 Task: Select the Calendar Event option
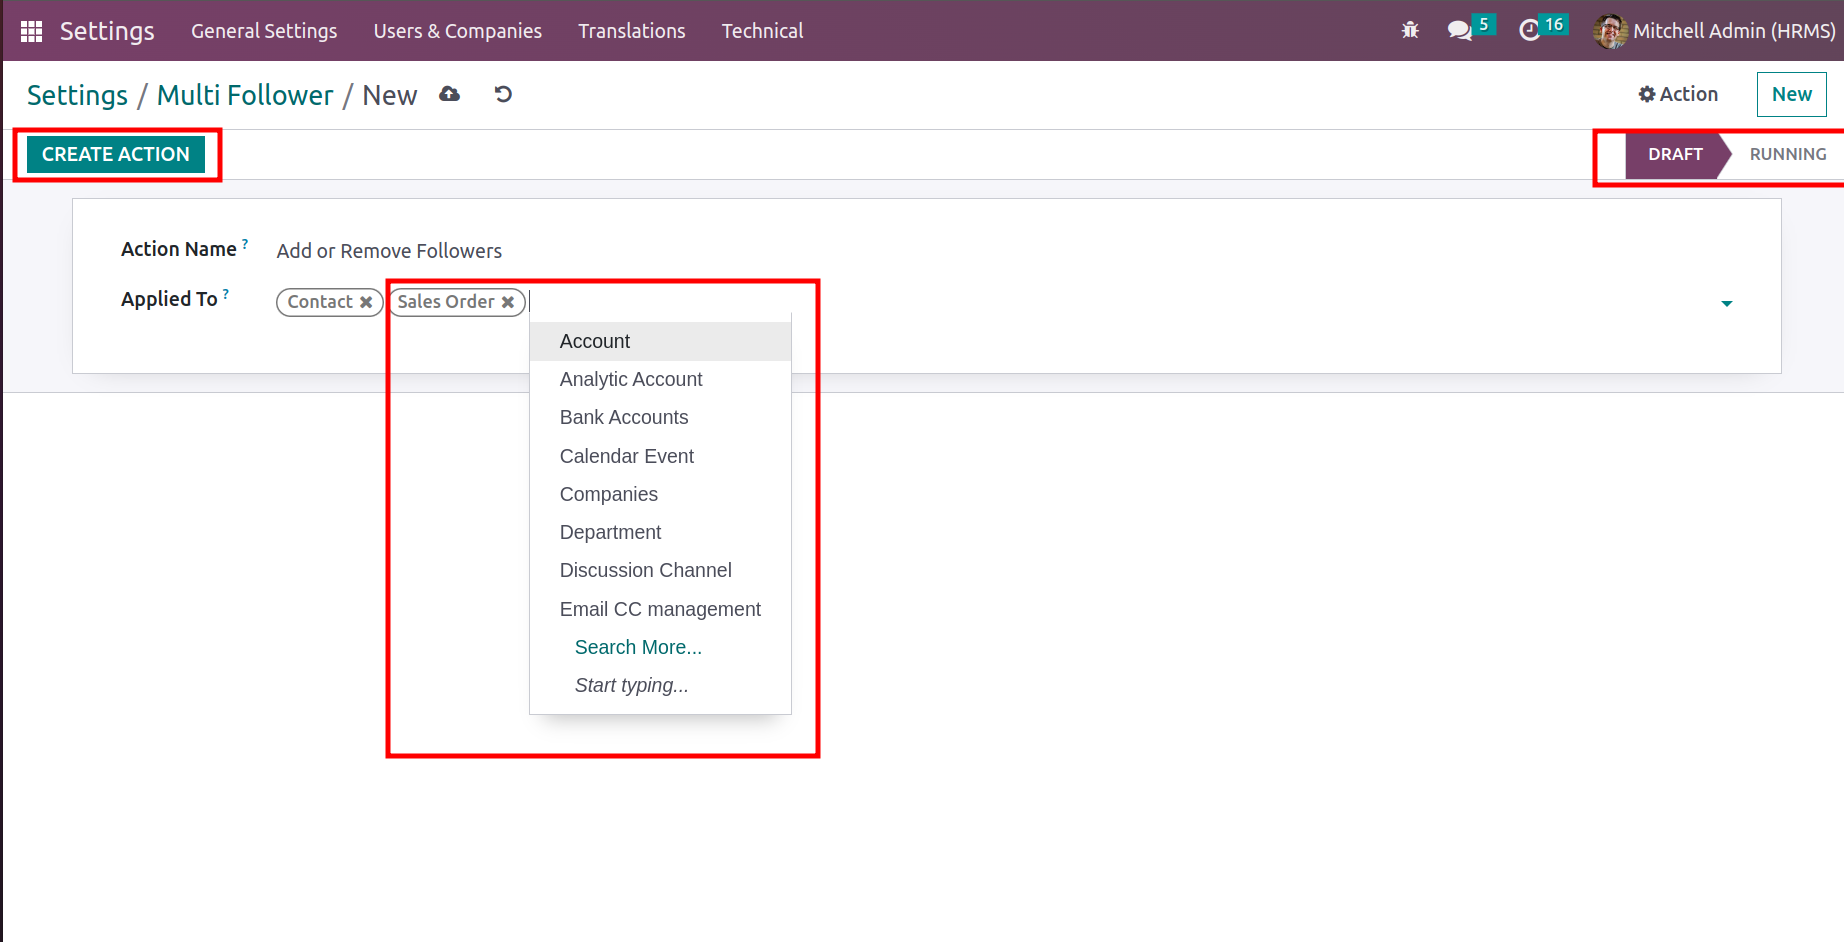click(x=660, y=456)
